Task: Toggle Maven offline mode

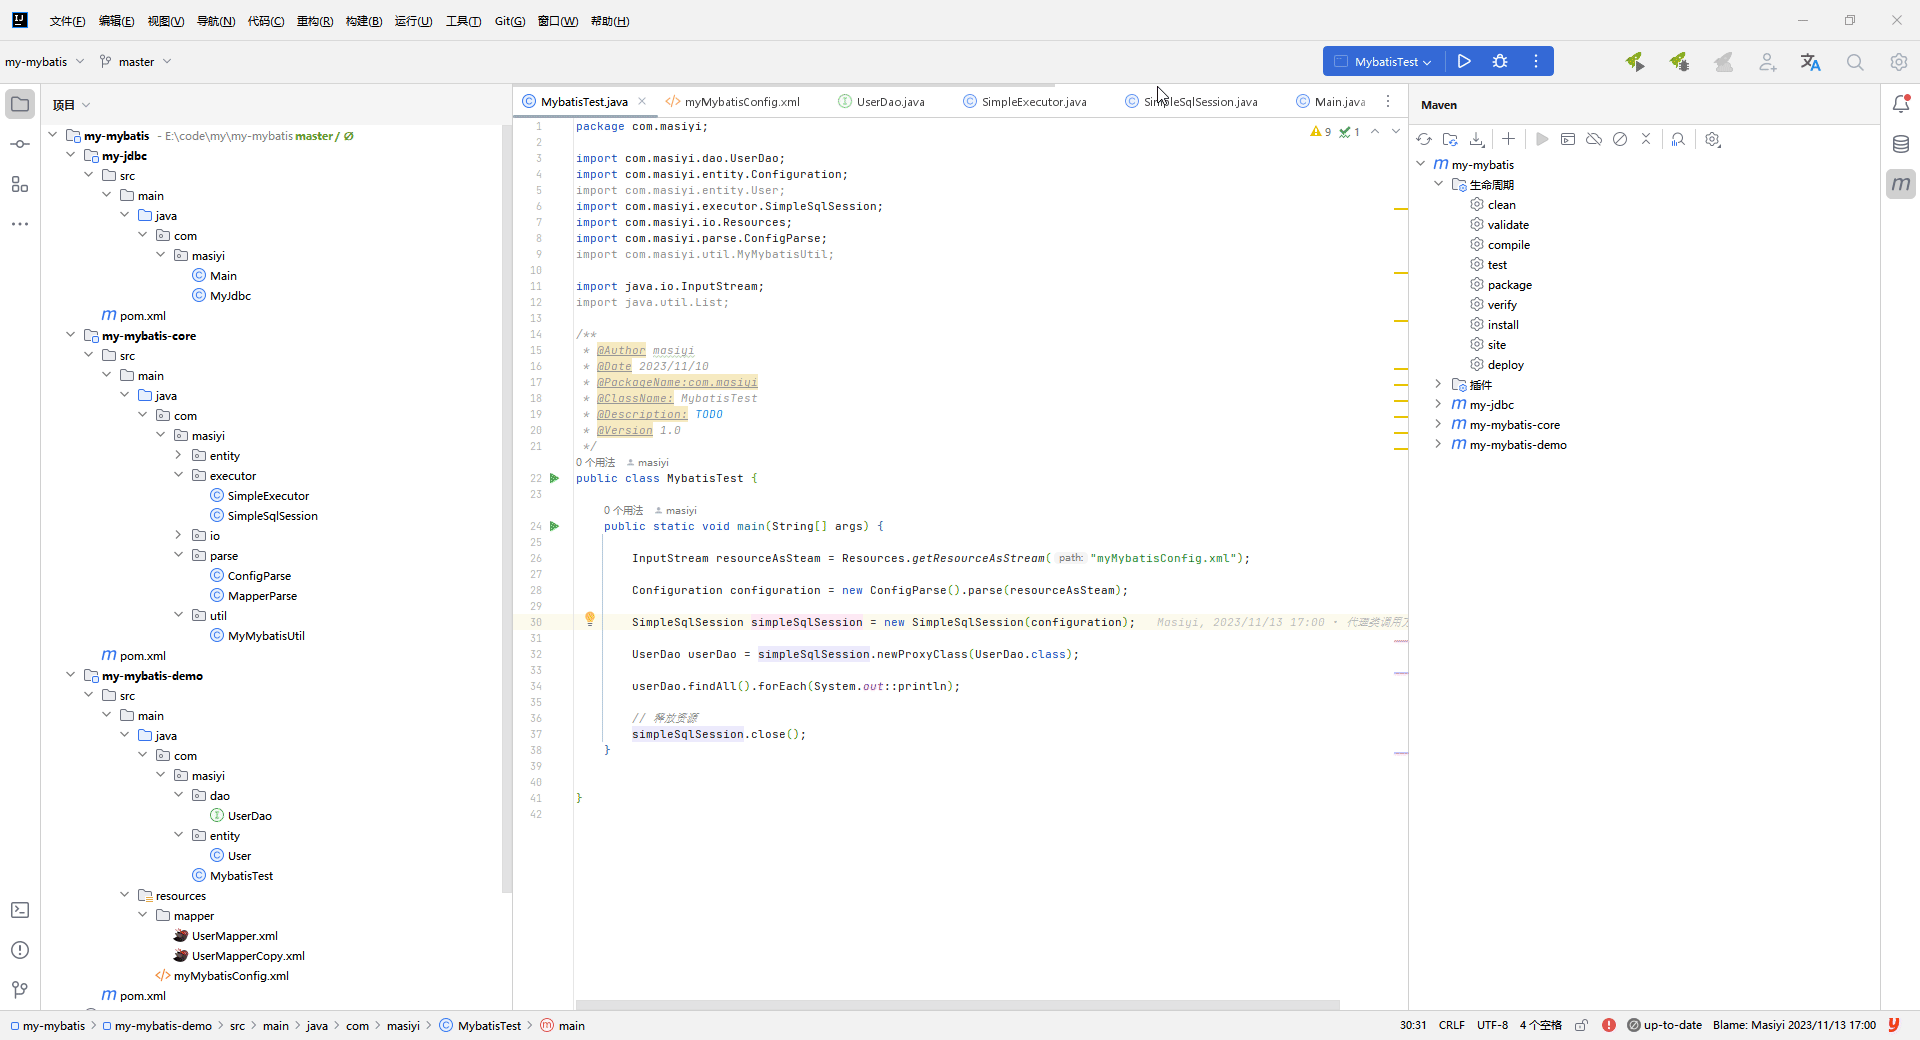Action: 1594,139
